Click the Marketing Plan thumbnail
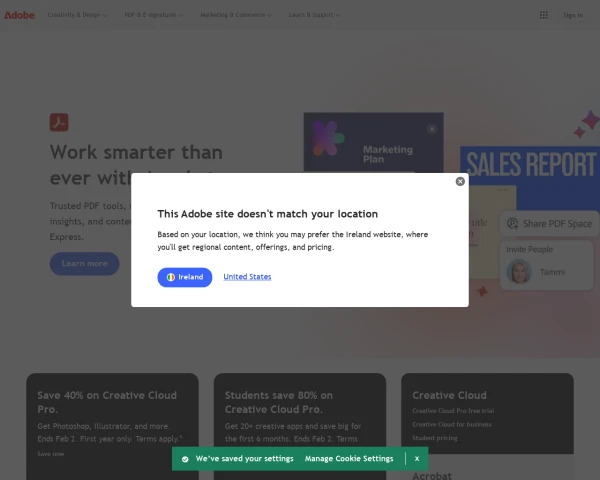The height and width of the screenshot is (480, 600). tap(373, 142)
